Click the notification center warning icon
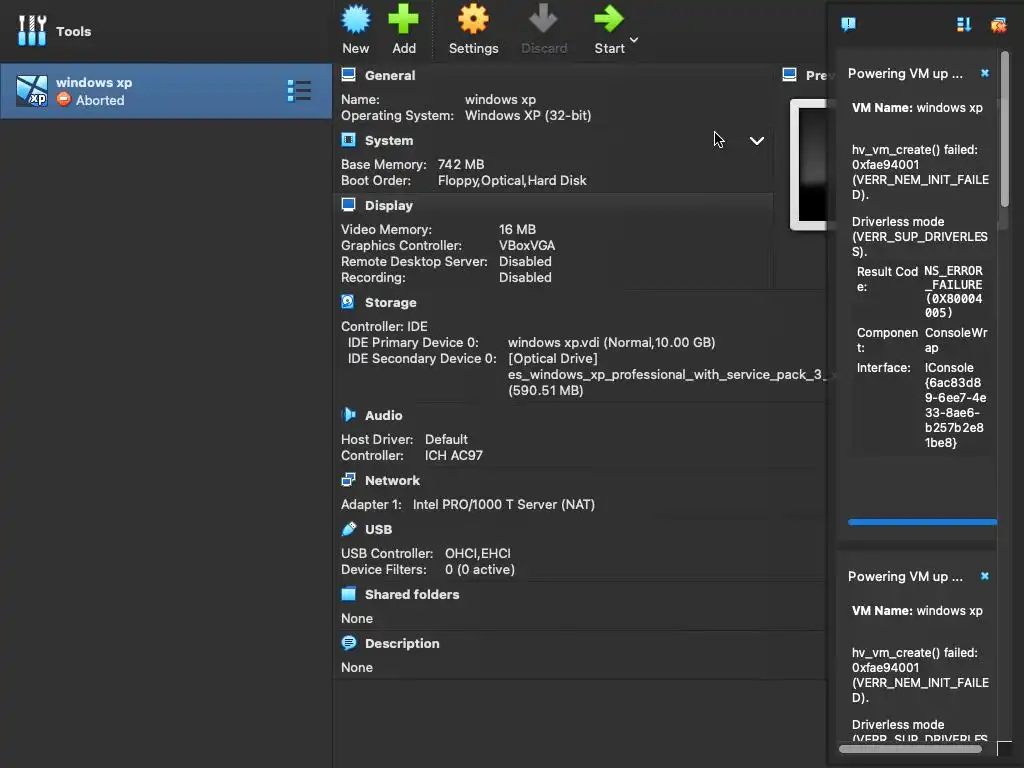The image size is (1024, 768). tap(848, 25)
